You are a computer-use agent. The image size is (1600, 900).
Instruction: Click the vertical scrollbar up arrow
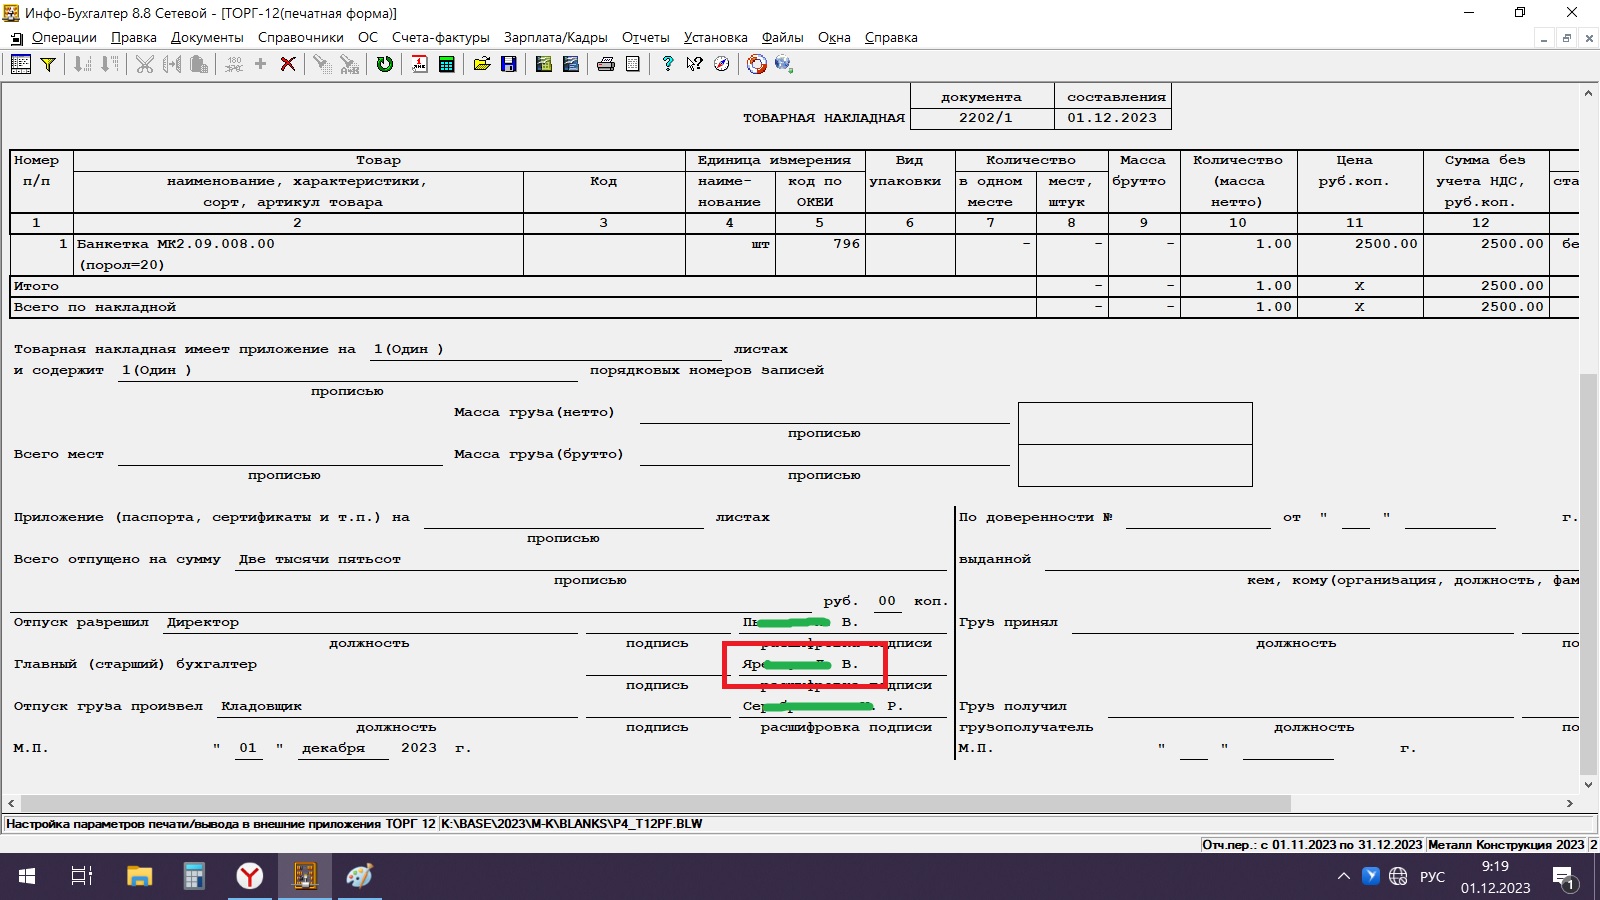[x=1588, y=93]
